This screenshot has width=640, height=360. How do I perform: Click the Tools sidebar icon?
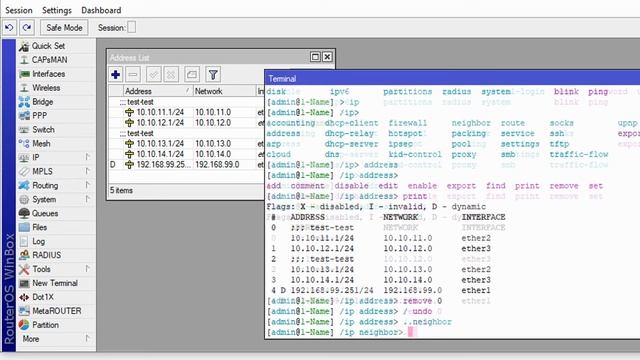pyautogui.click(x=24, y=269)
